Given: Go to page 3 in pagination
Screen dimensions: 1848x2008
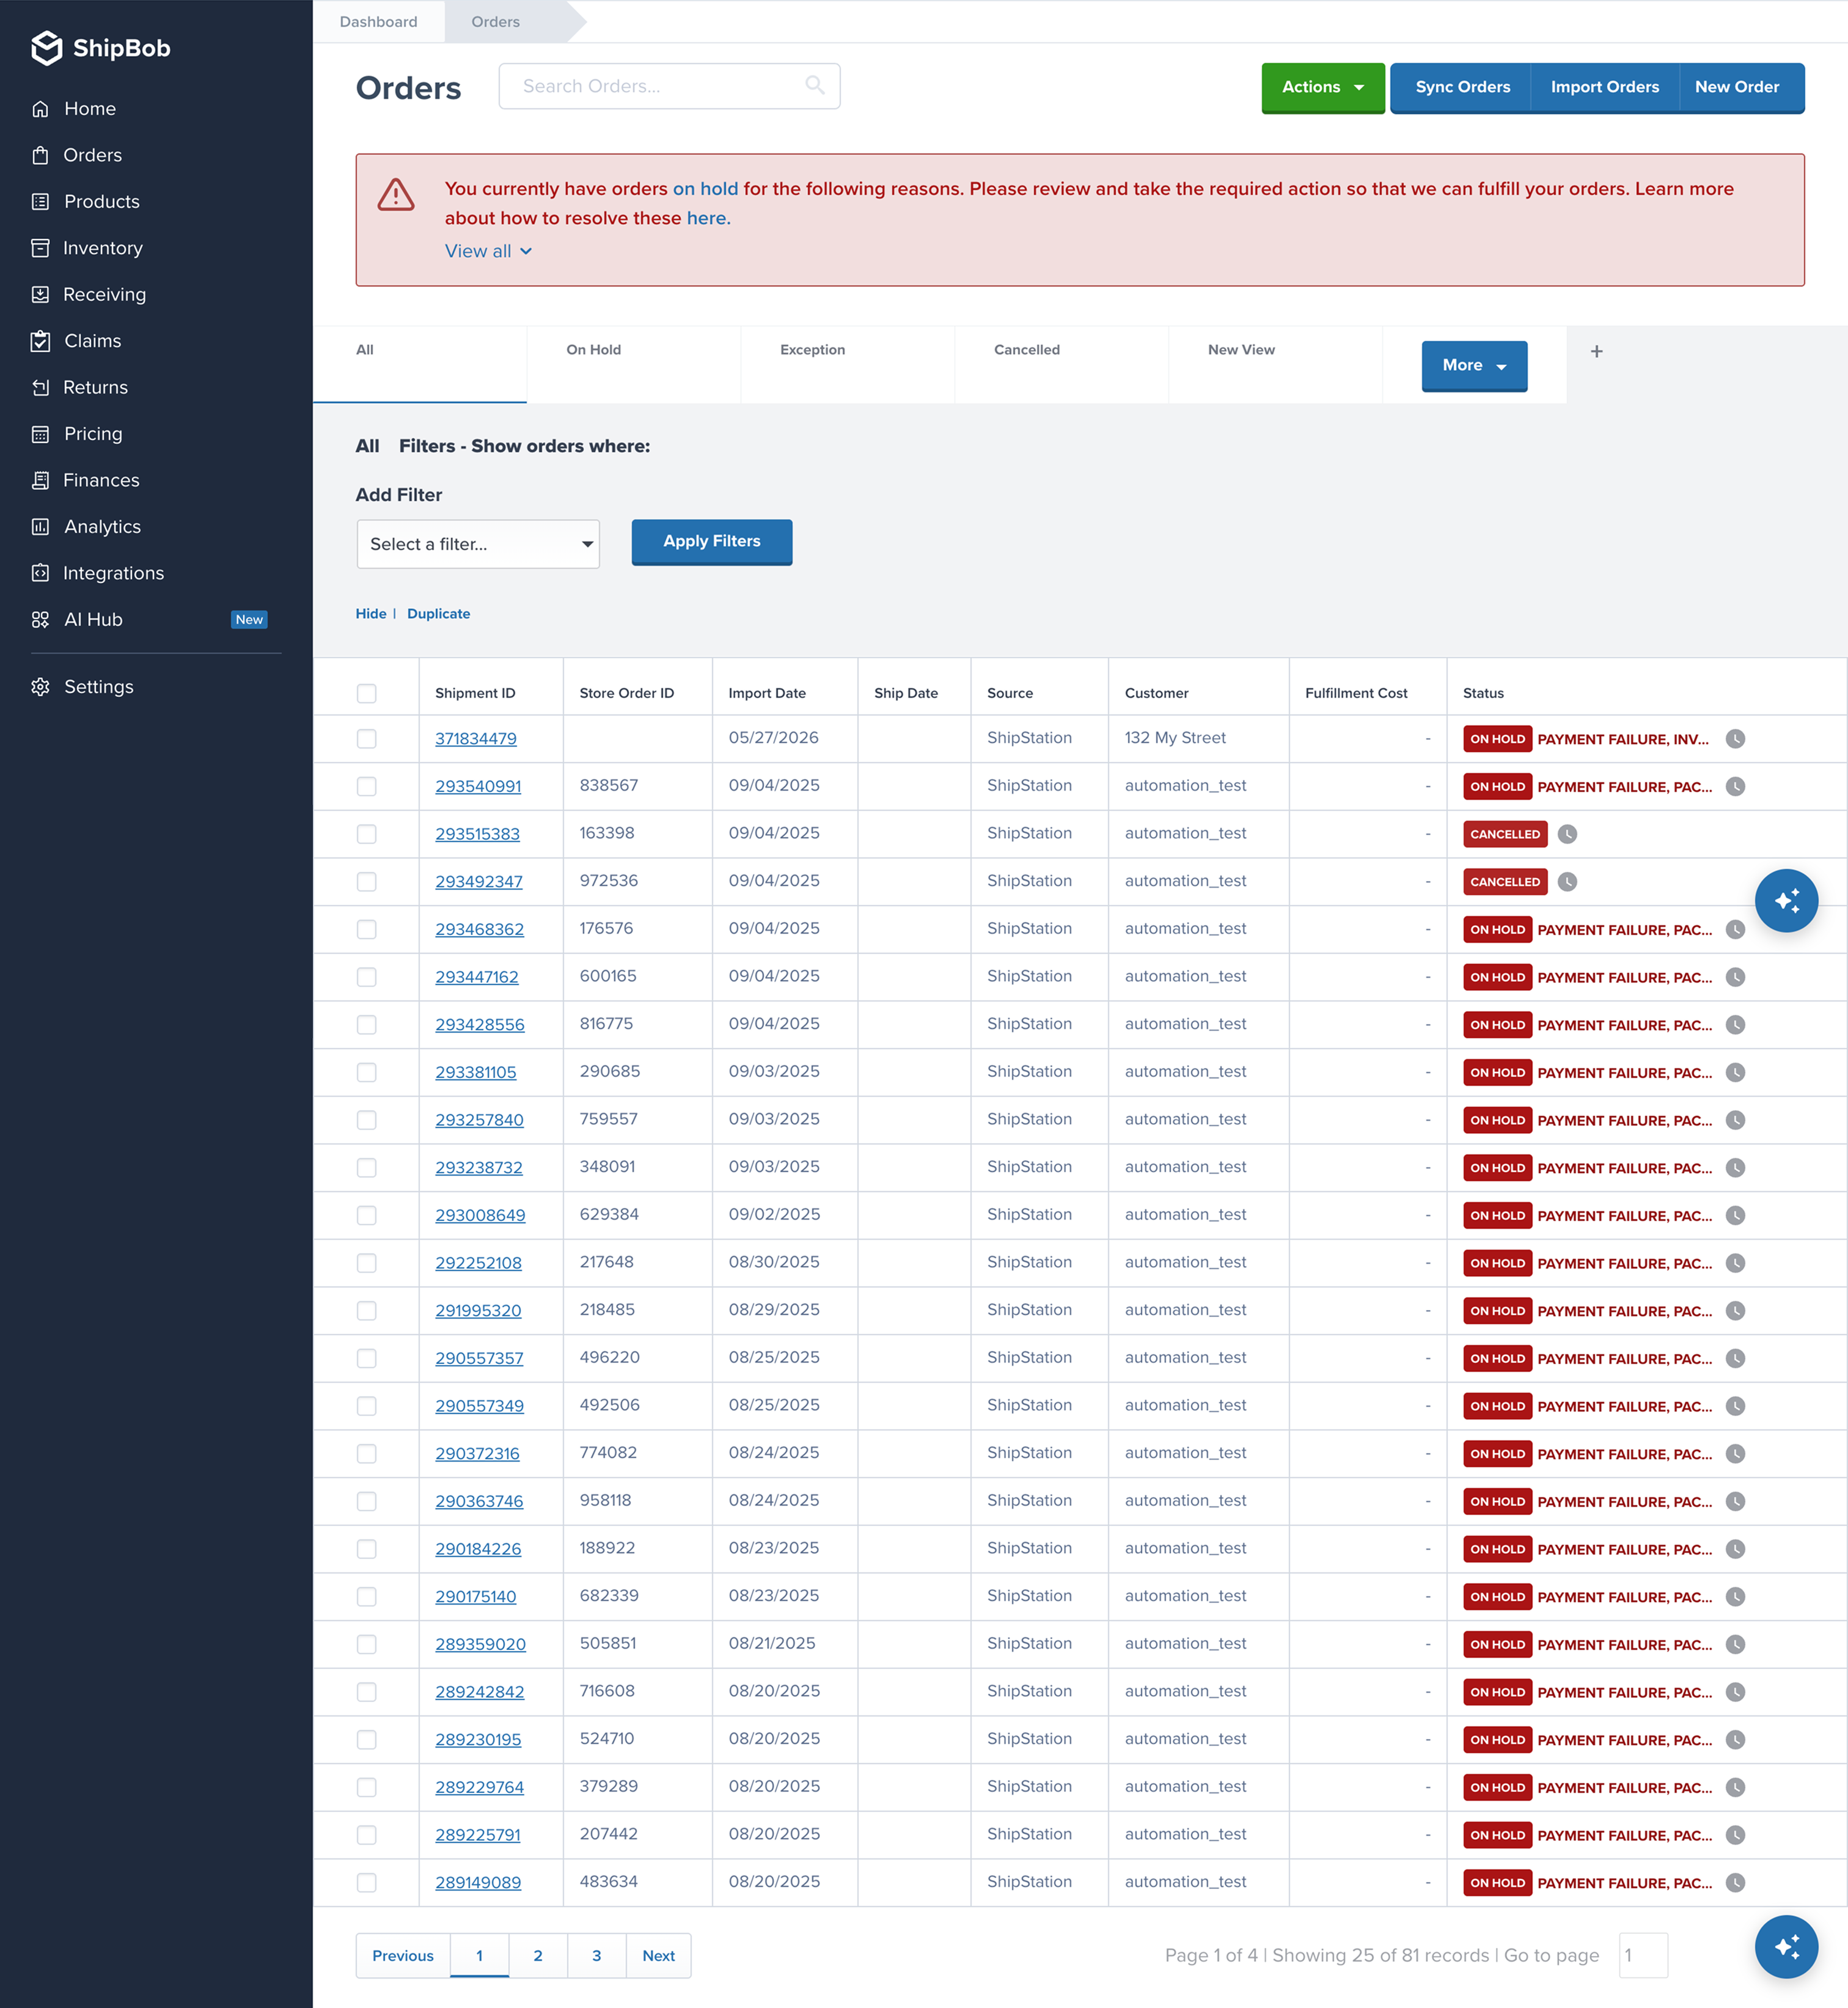Looking at the screenshot, I should (x=597, y=1956).
